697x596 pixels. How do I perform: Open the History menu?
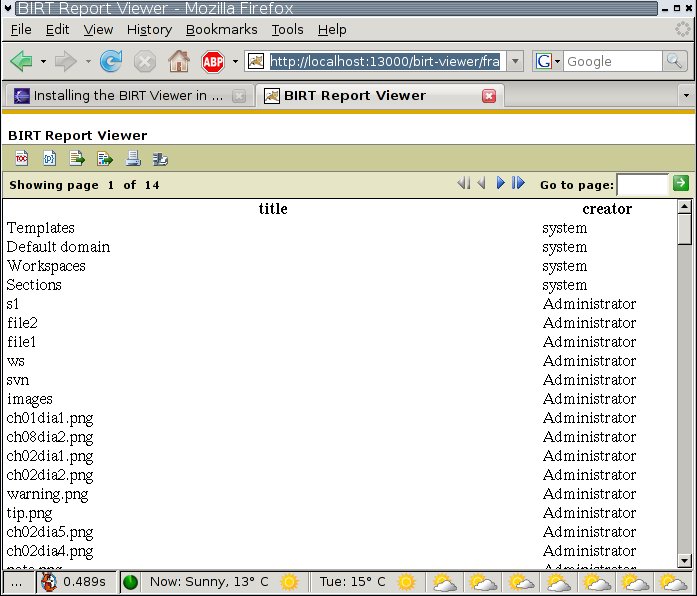(149, 29)
